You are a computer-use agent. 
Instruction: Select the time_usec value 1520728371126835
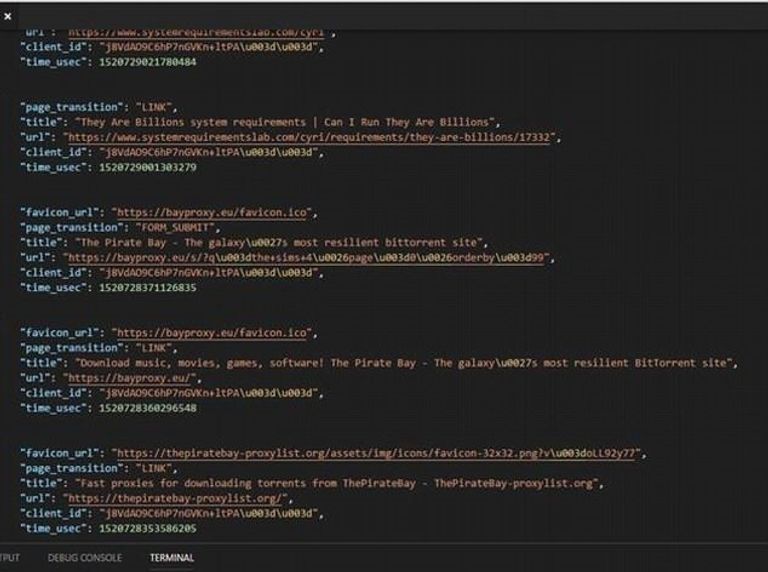[146, 287]
